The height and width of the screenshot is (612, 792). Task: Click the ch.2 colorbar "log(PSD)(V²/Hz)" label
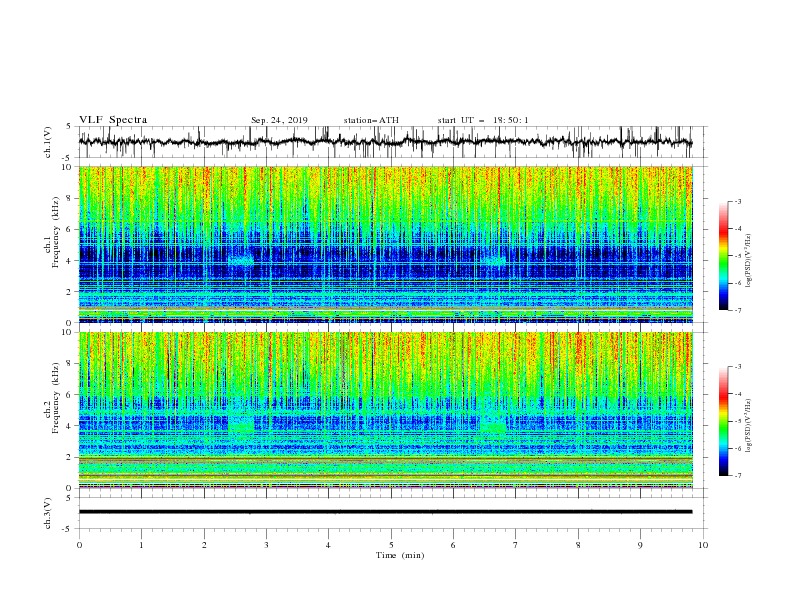748,426
